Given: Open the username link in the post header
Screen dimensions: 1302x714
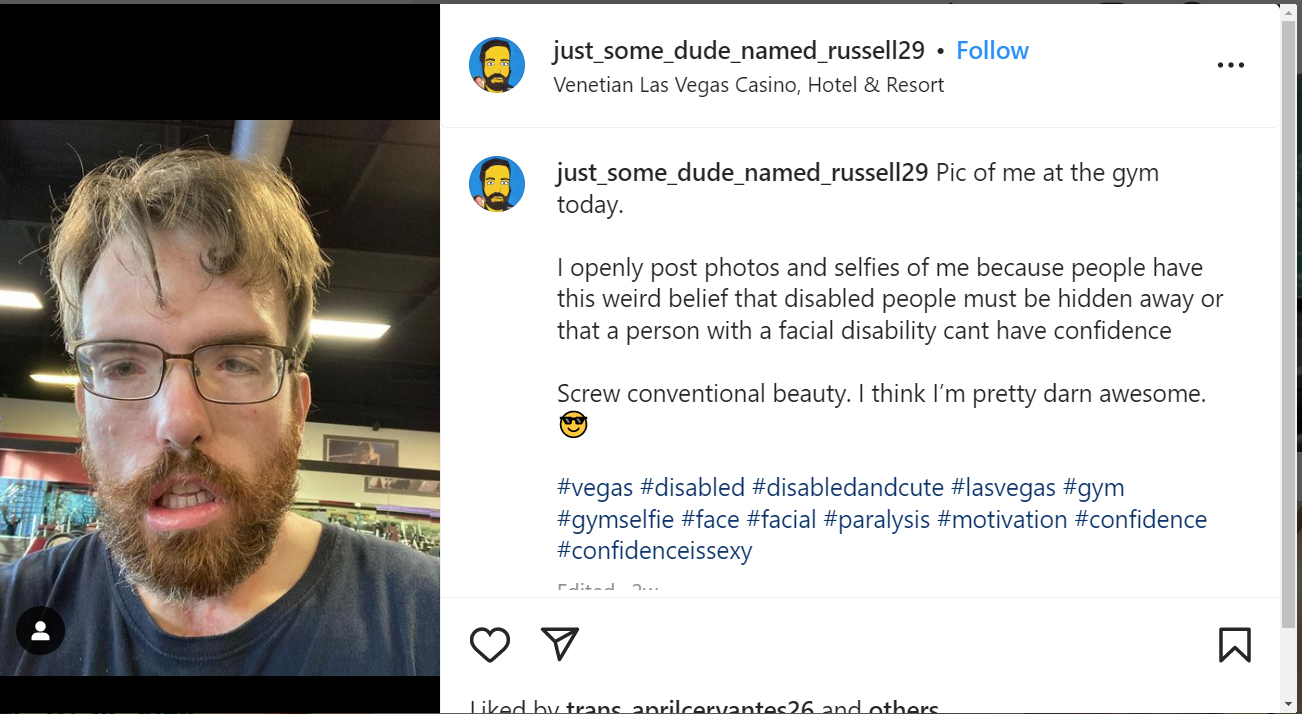Looking at the screenshot, I should click(739, 51).
